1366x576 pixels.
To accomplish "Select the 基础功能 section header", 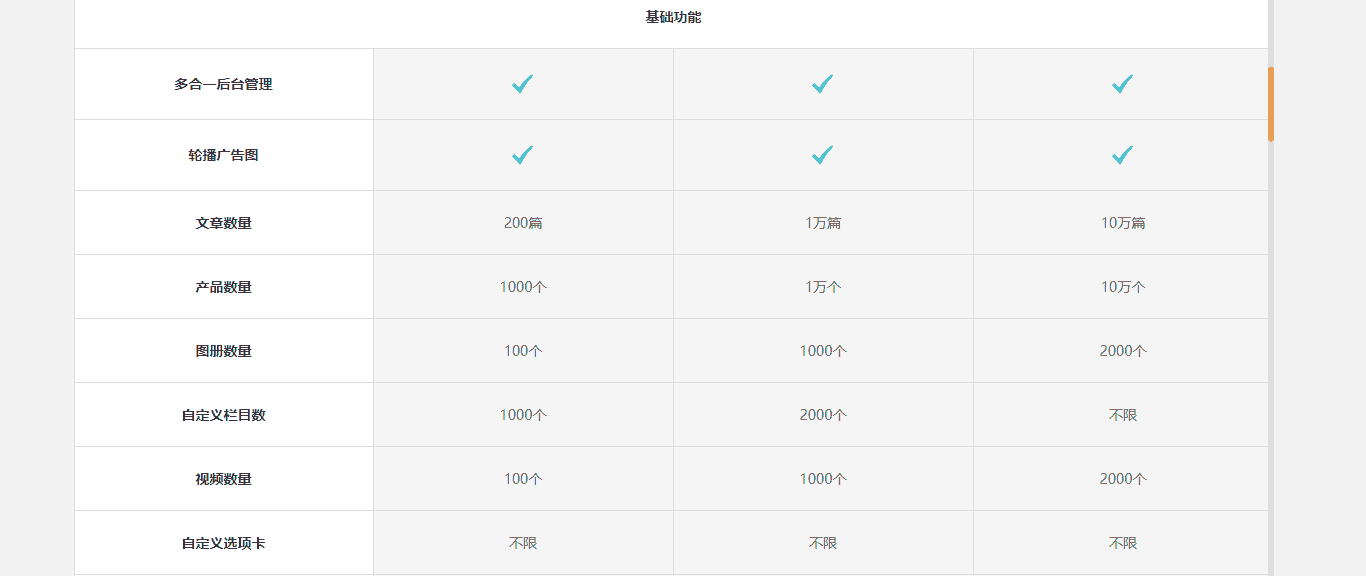I will coord(673,17).
